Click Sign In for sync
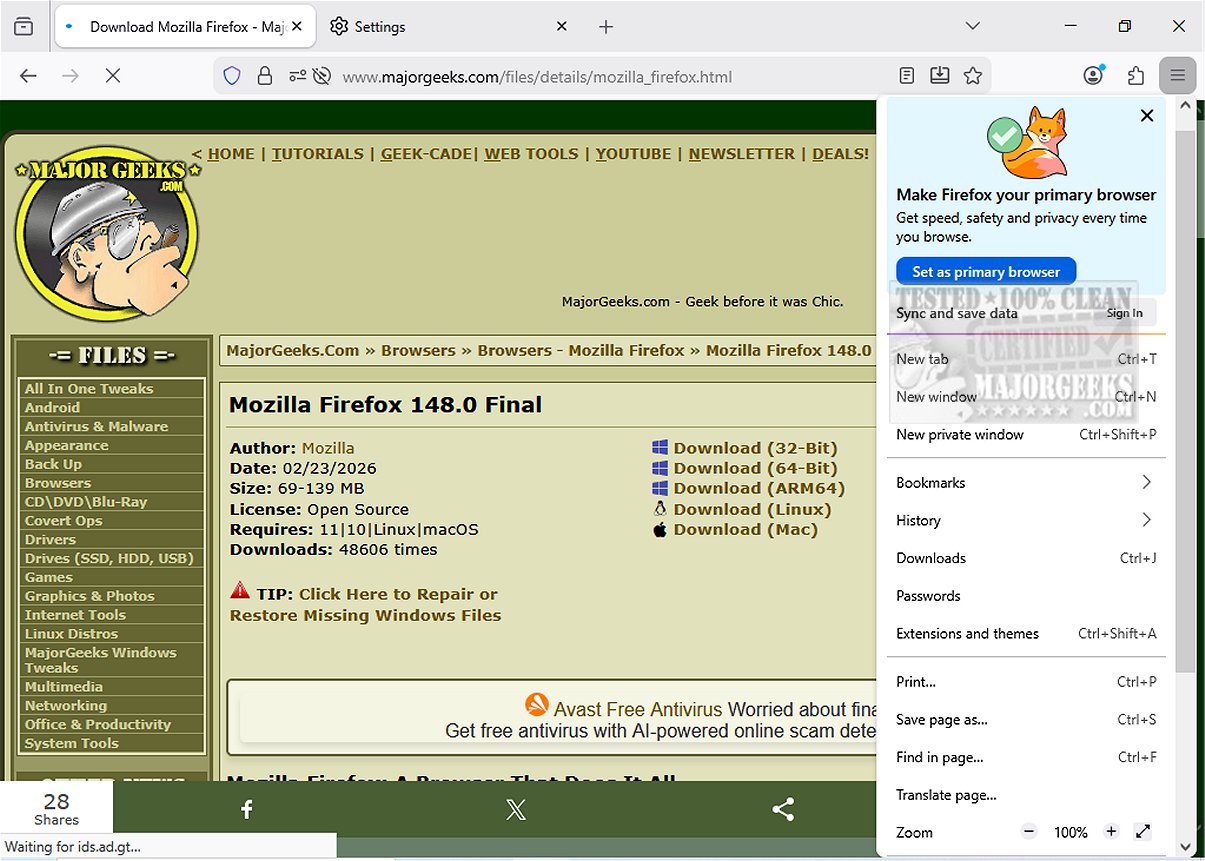This screenshot has width=1205, height=861. tap(1125, 313)
